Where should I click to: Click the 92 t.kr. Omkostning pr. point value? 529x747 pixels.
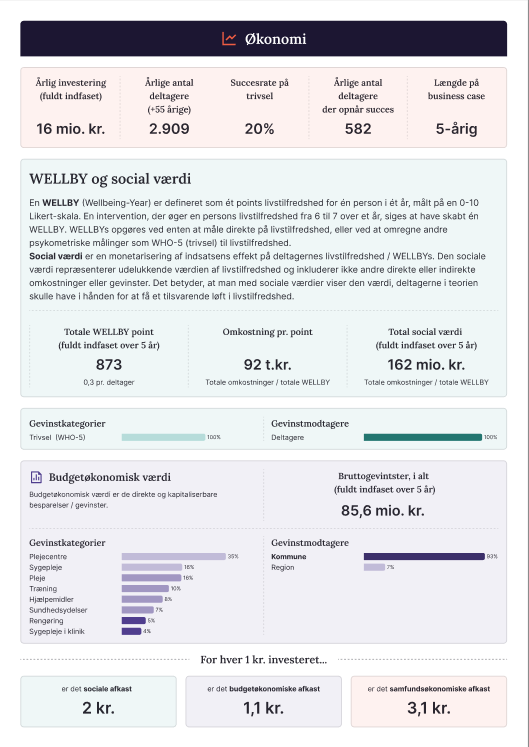267,364
